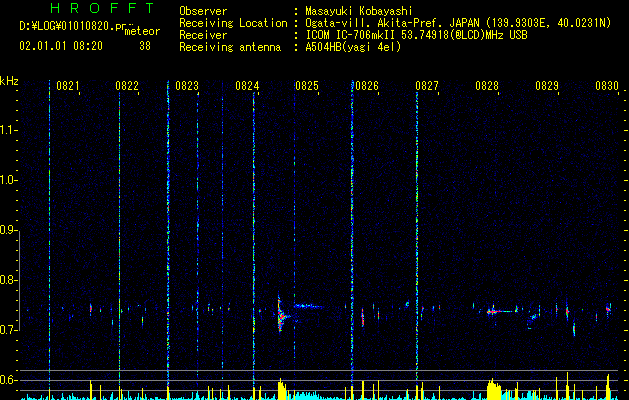Click the HROFFT title text

pos(102,8)
